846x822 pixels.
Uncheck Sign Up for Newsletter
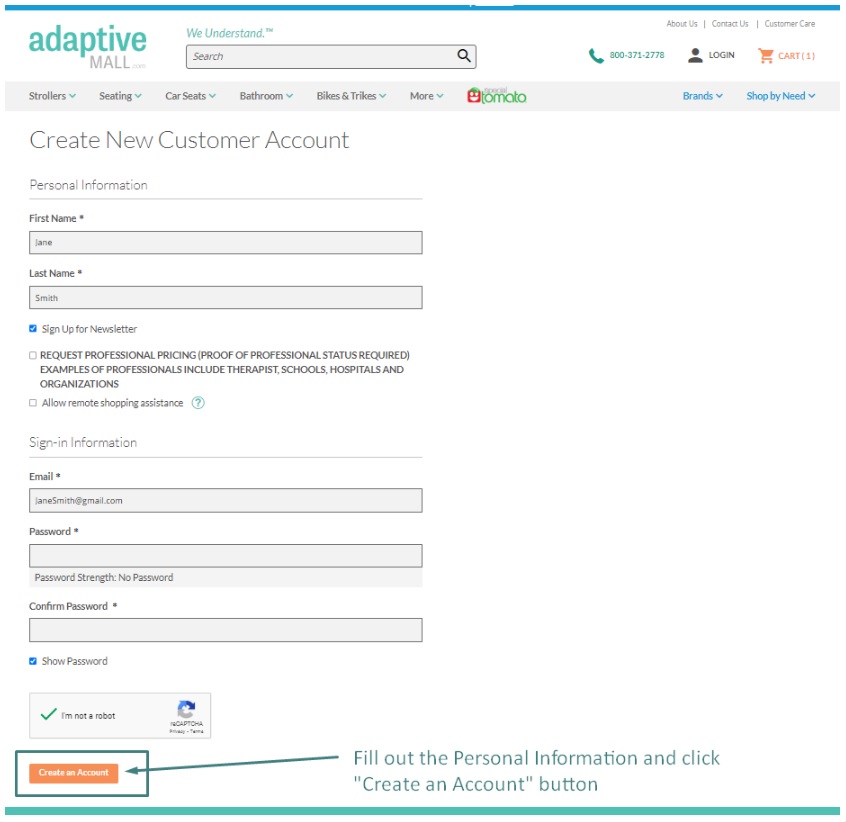[33, 328]
